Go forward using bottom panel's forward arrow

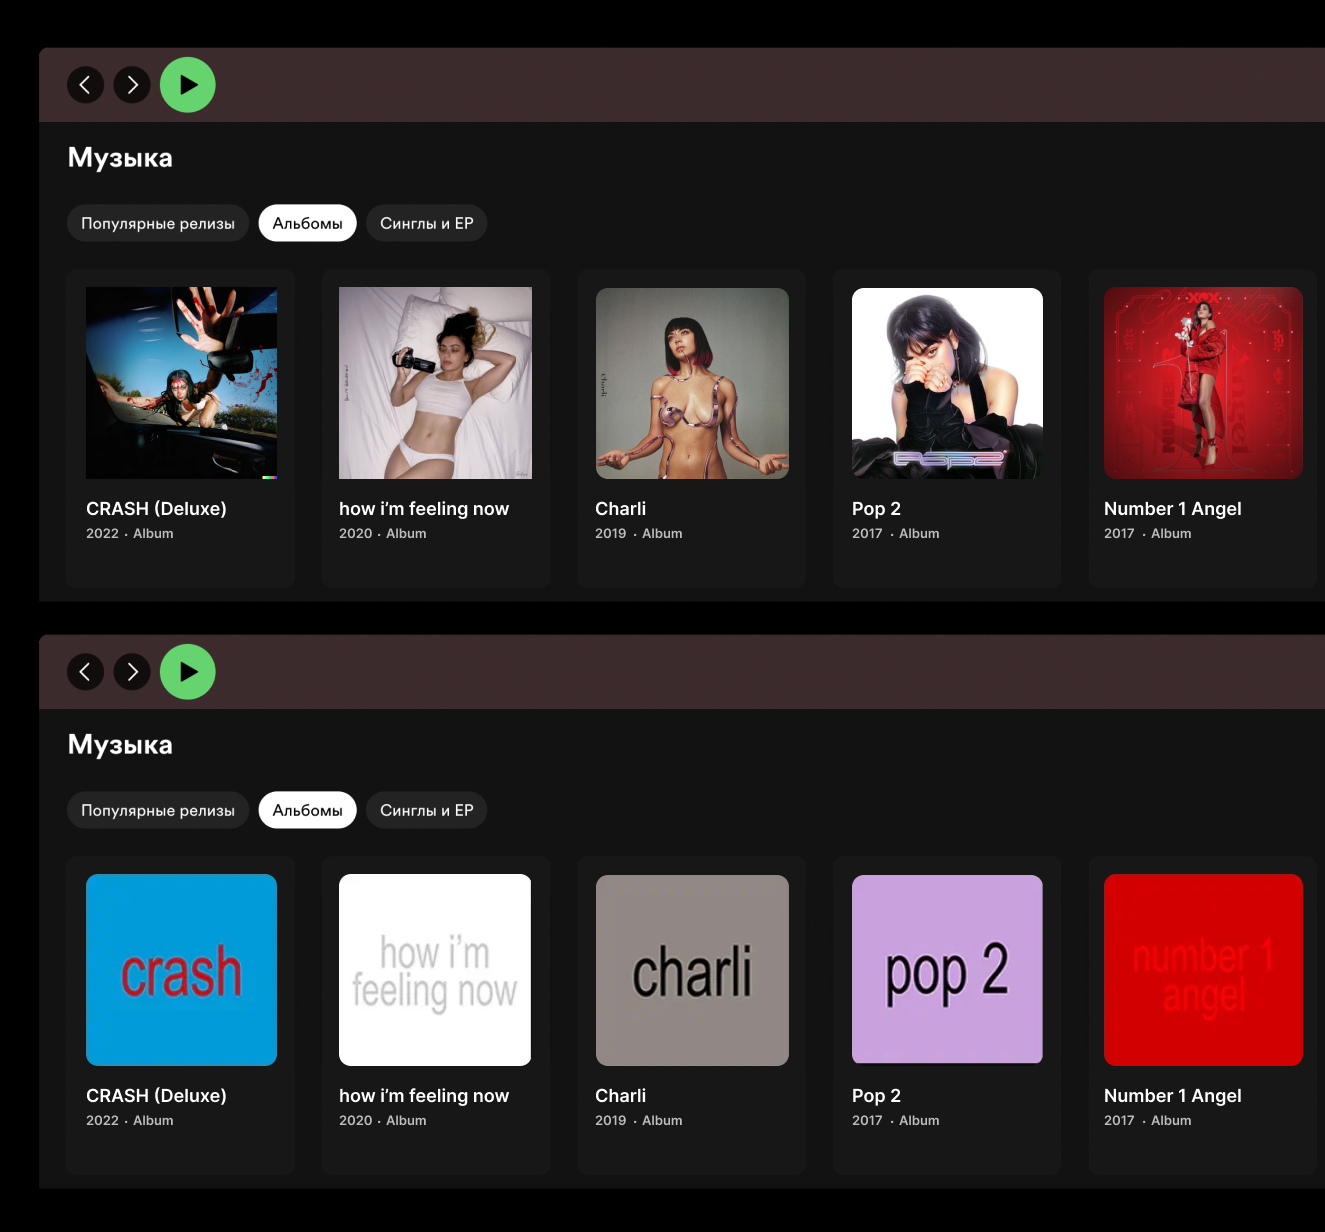click(x=132, y=672)
